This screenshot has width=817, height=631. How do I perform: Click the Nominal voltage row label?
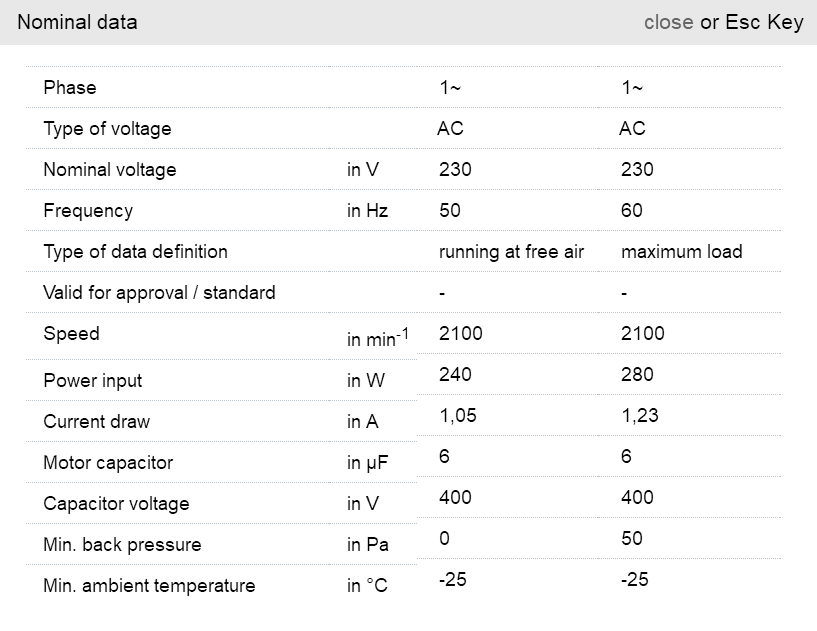point(109,170)
